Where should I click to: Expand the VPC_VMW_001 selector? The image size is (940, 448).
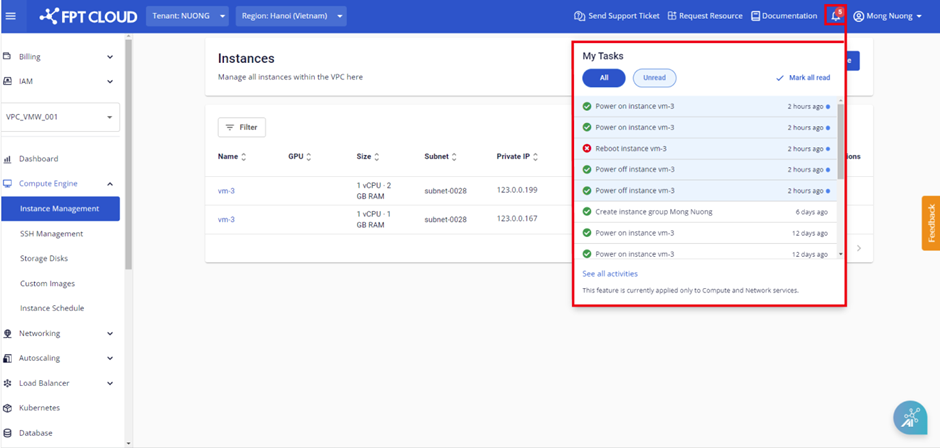(x=60, y=117)
